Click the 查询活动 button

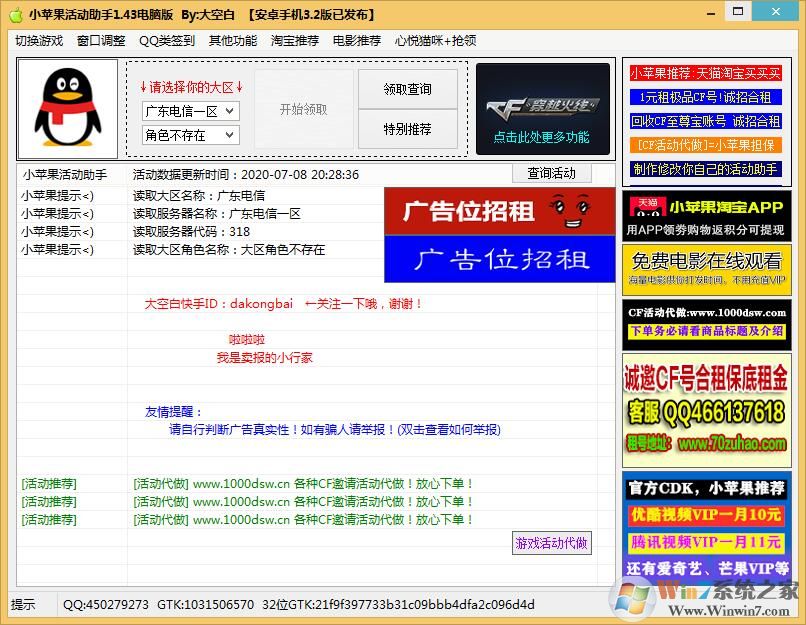pos(553,172)
